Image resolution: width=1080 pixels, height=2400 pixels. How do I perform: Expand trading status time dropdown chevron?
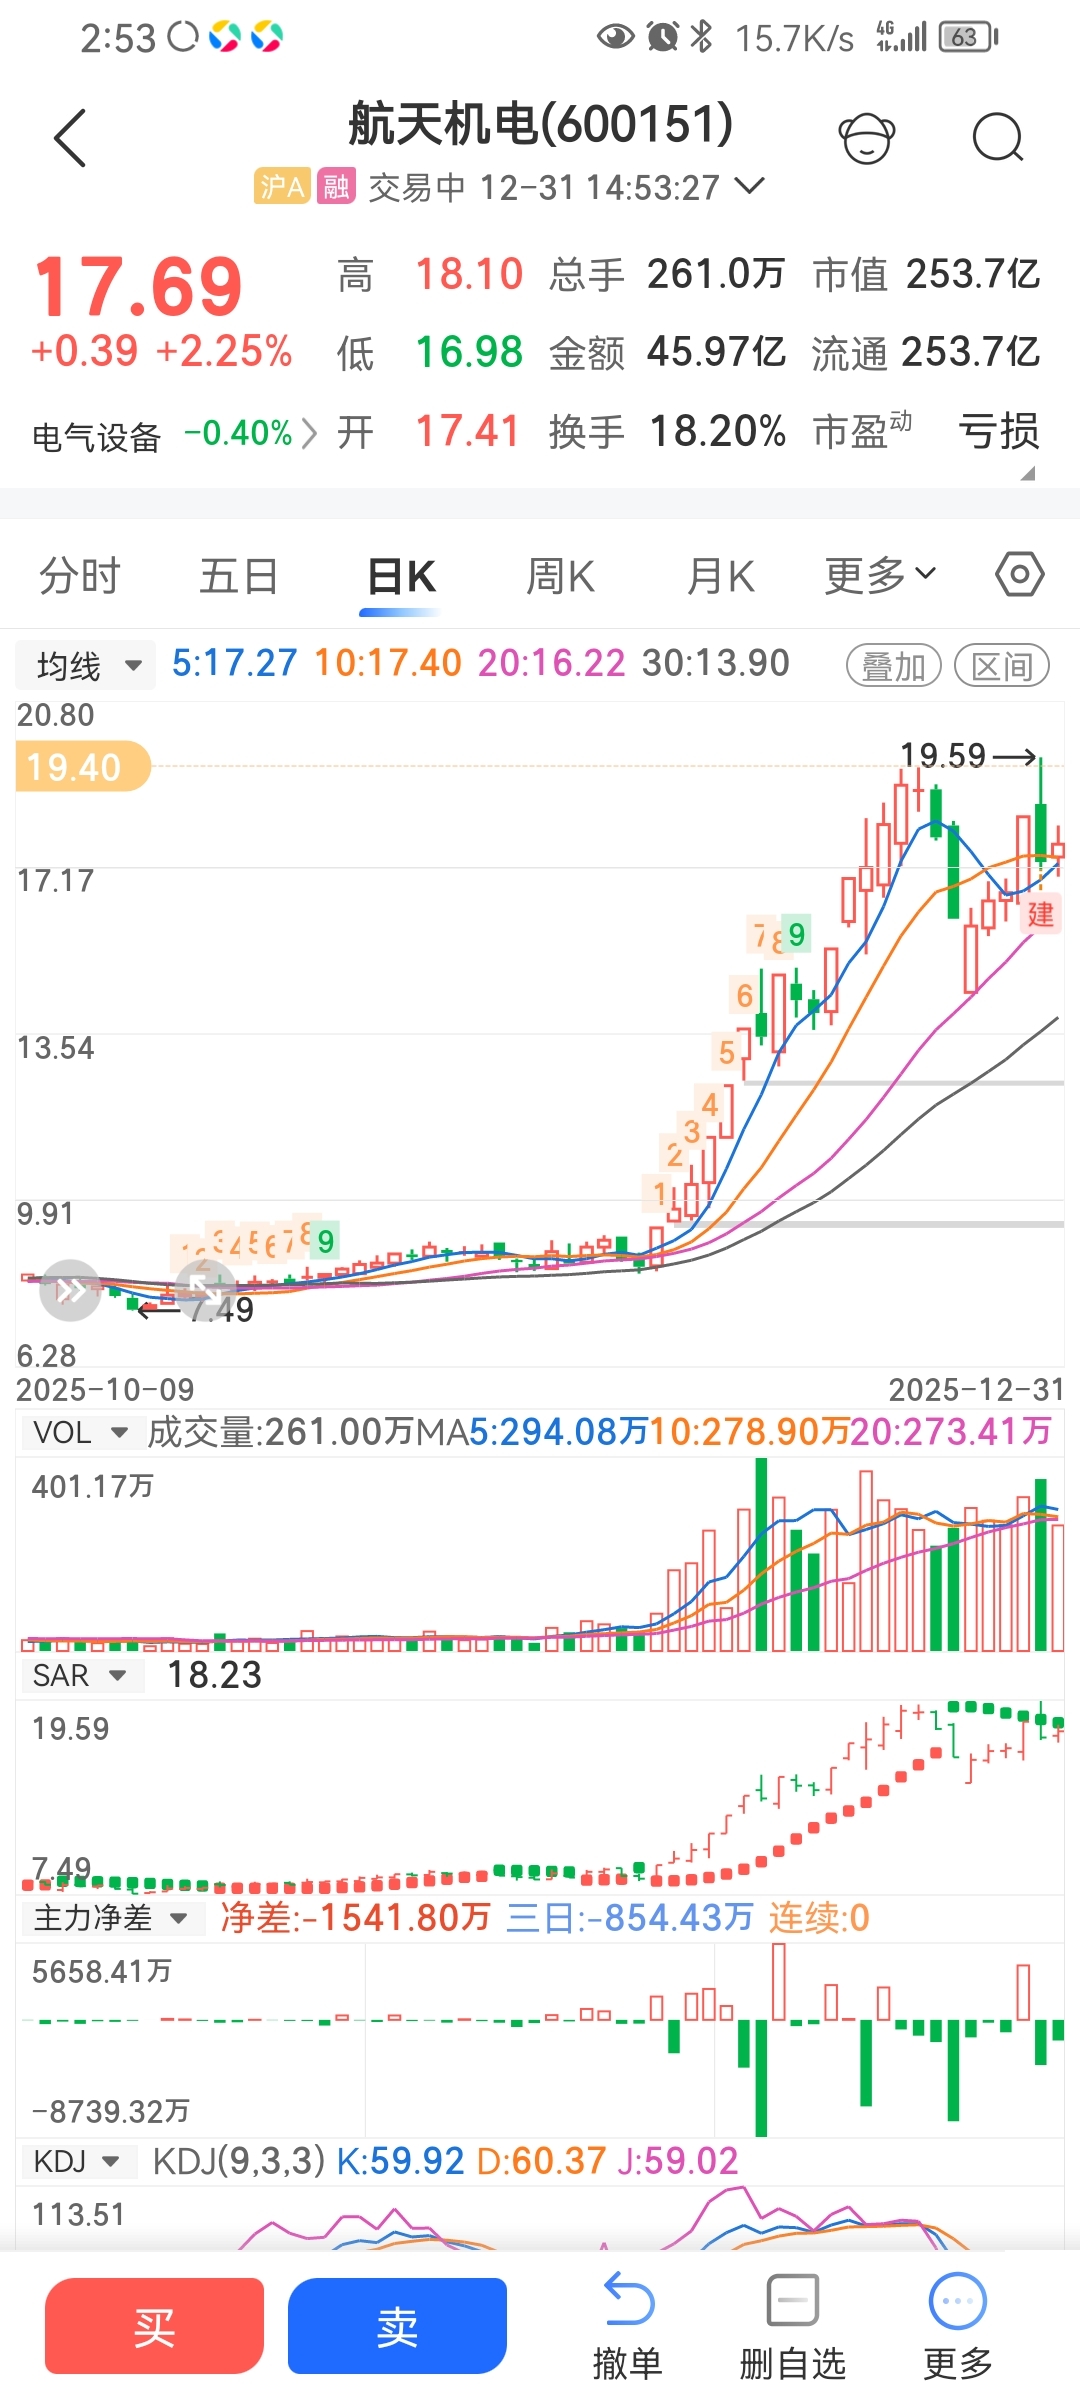pyautogui.click(x=750, y=186)
